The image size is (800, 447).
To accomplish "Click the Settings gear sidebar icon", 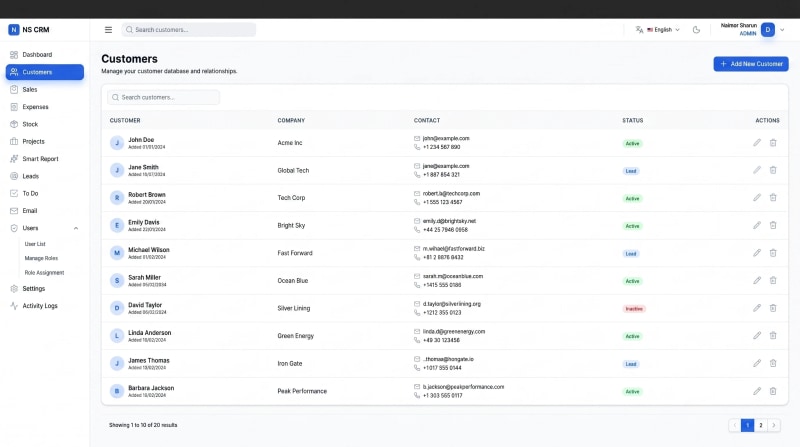I will click(14, 288).
